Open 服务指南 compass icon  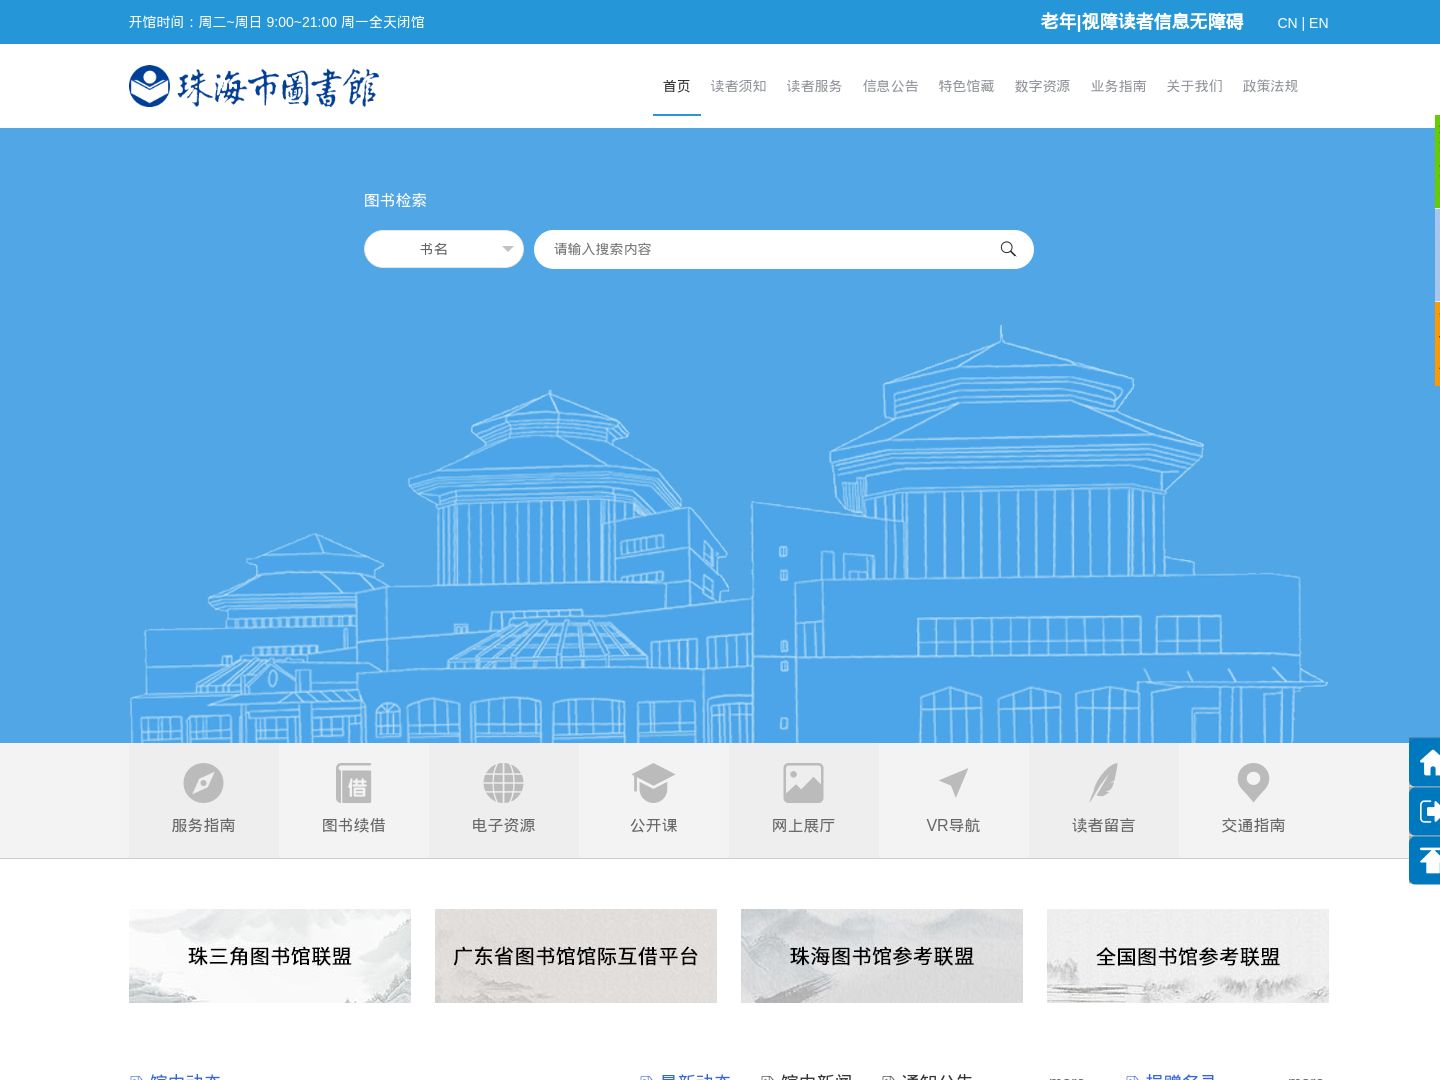(x=203, y=783)
